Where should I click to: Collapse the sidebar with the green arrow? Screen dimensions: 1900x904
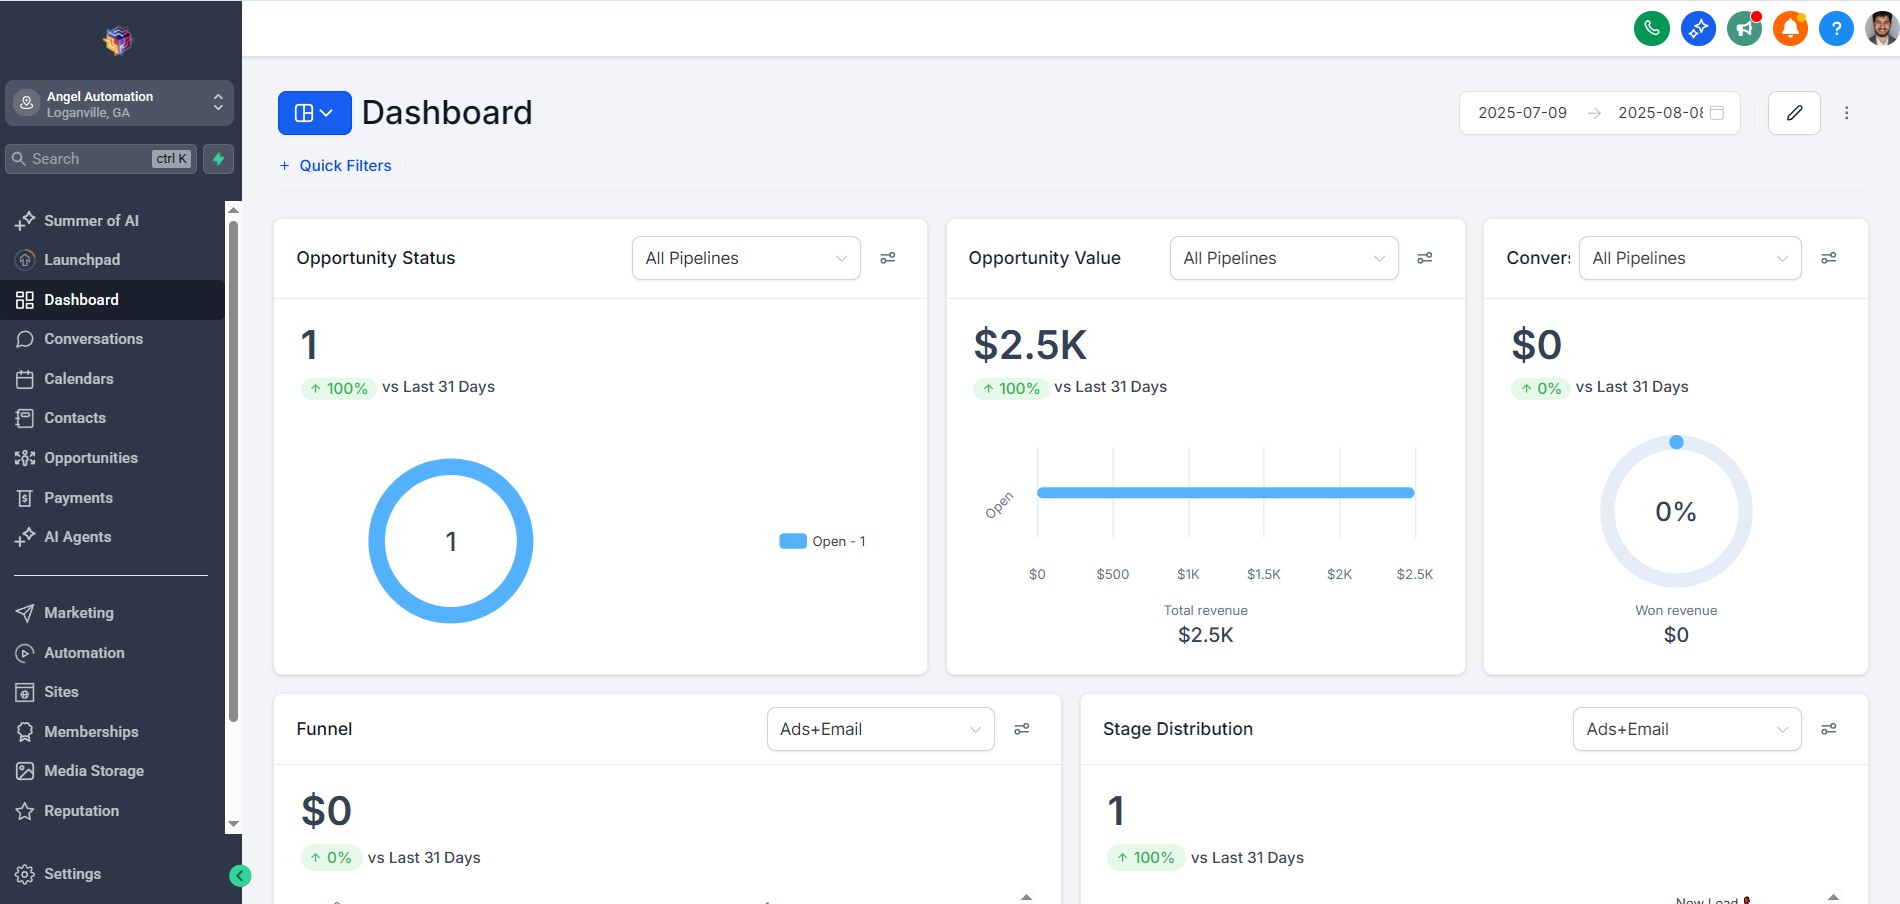point(240,874)
